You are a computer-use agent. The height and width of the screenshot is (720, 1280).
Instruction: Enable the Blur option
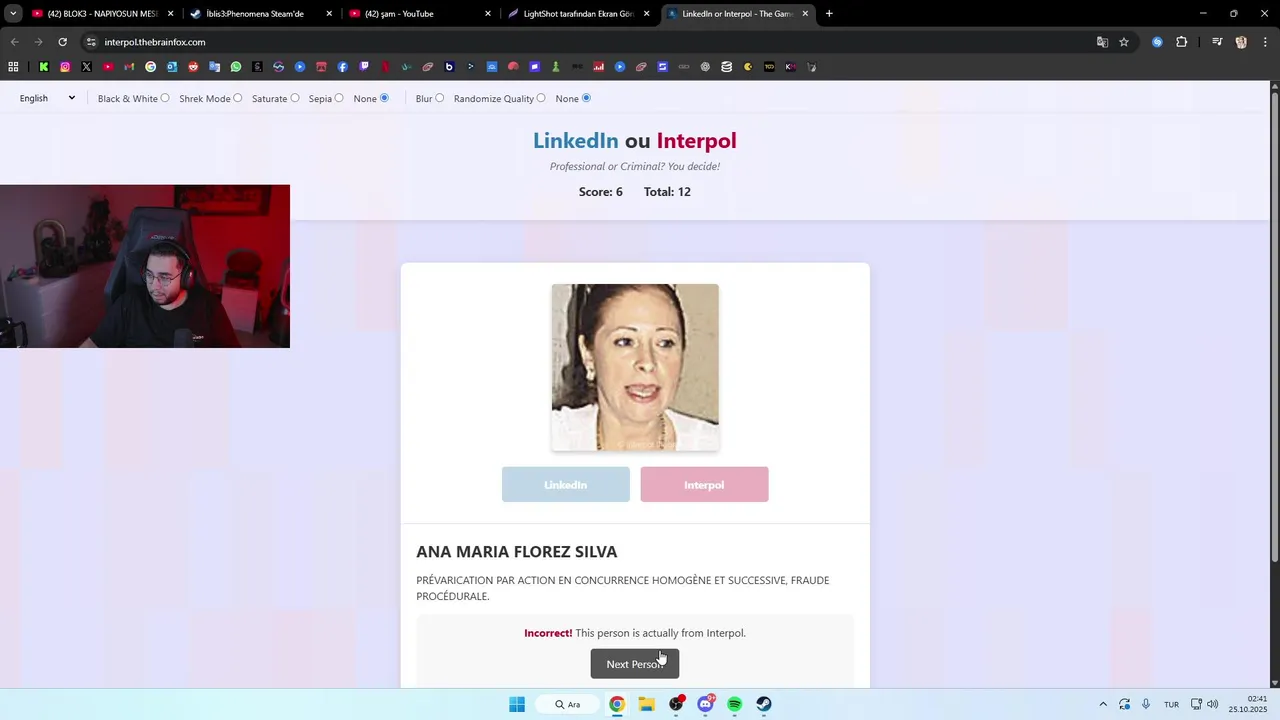[439, 98]
